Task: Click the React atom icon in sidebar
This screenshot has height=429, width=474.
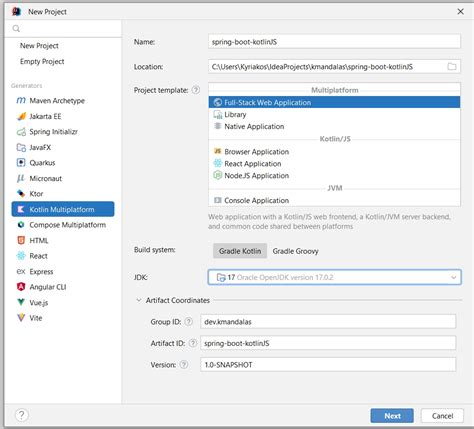Action: (21, 256)
